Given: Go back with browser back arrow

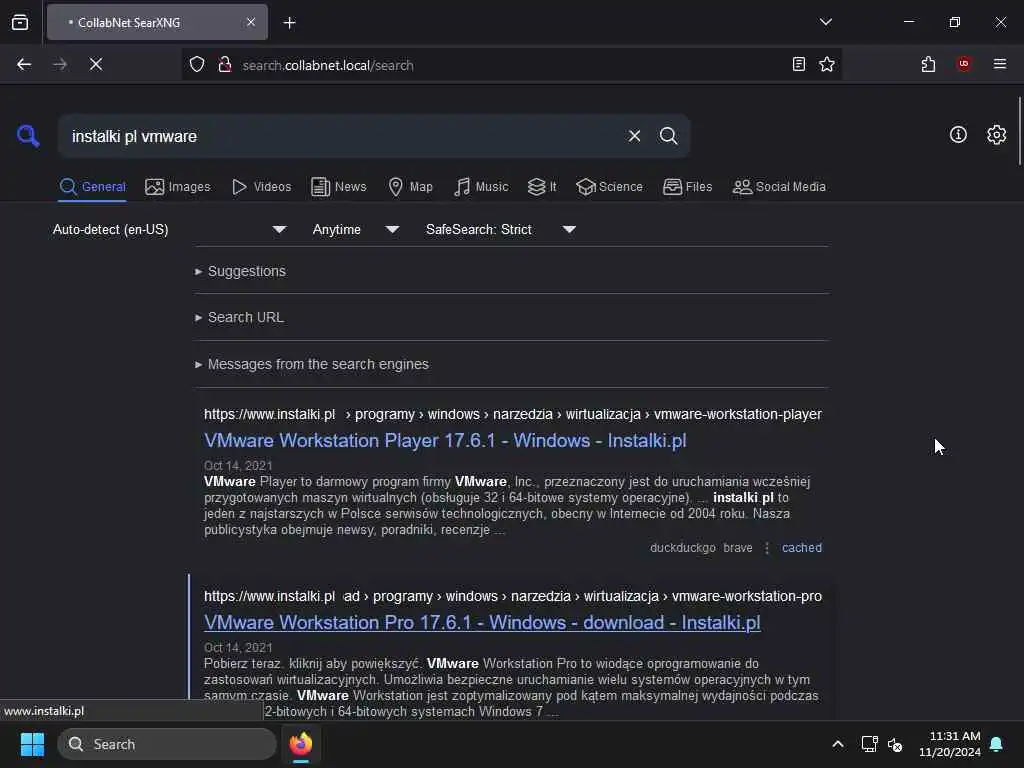Looking at the screenshot, I should click(24, 64).
